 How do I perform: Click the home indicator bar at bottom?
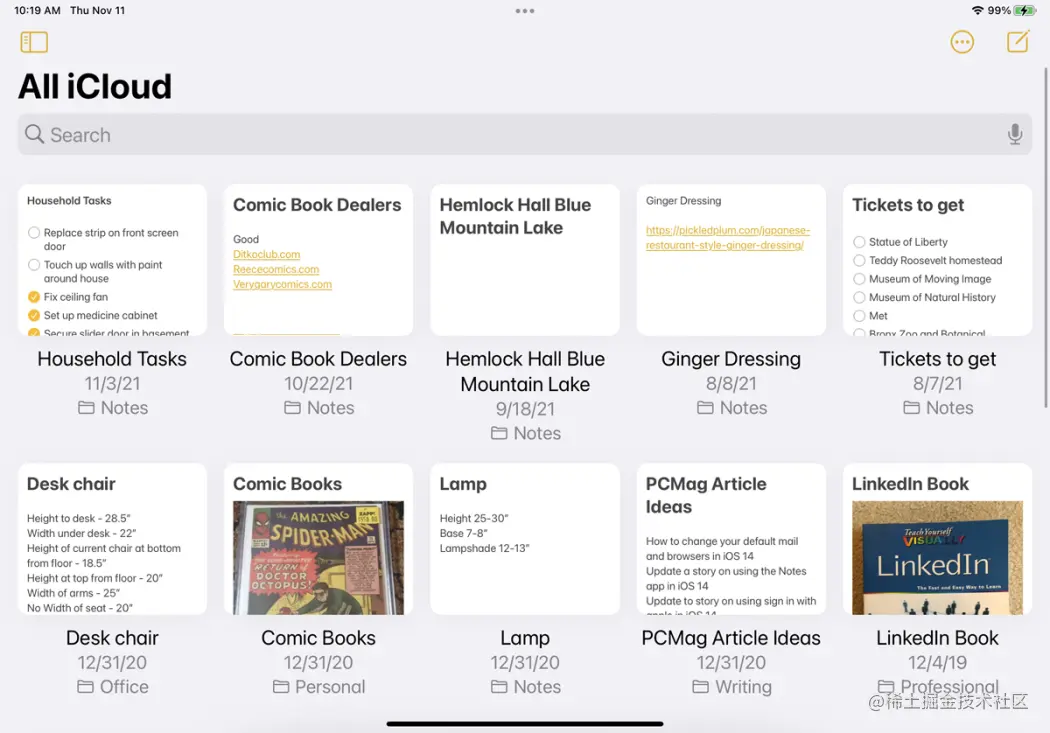[525, 724]
